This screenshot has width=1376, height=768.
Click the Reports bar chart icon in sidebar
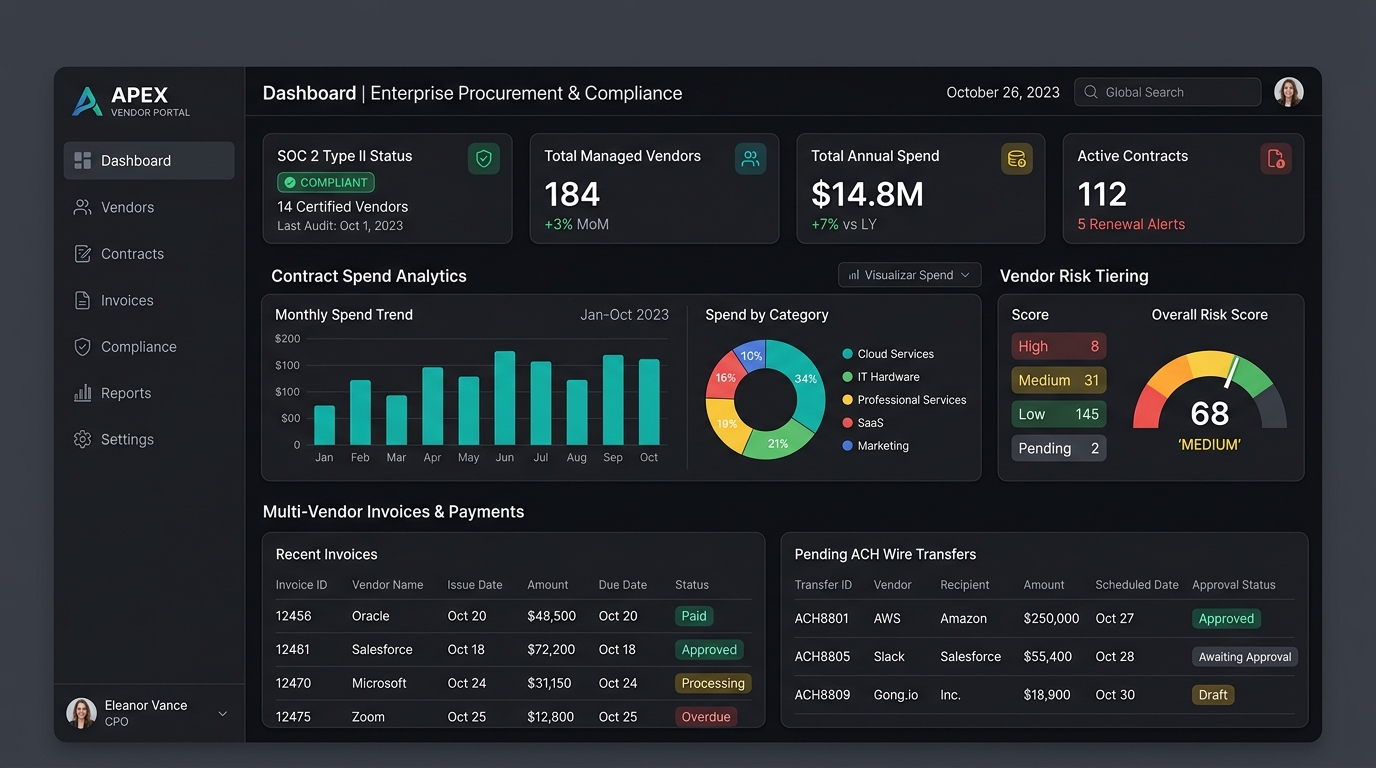click(x=83, y=393)
